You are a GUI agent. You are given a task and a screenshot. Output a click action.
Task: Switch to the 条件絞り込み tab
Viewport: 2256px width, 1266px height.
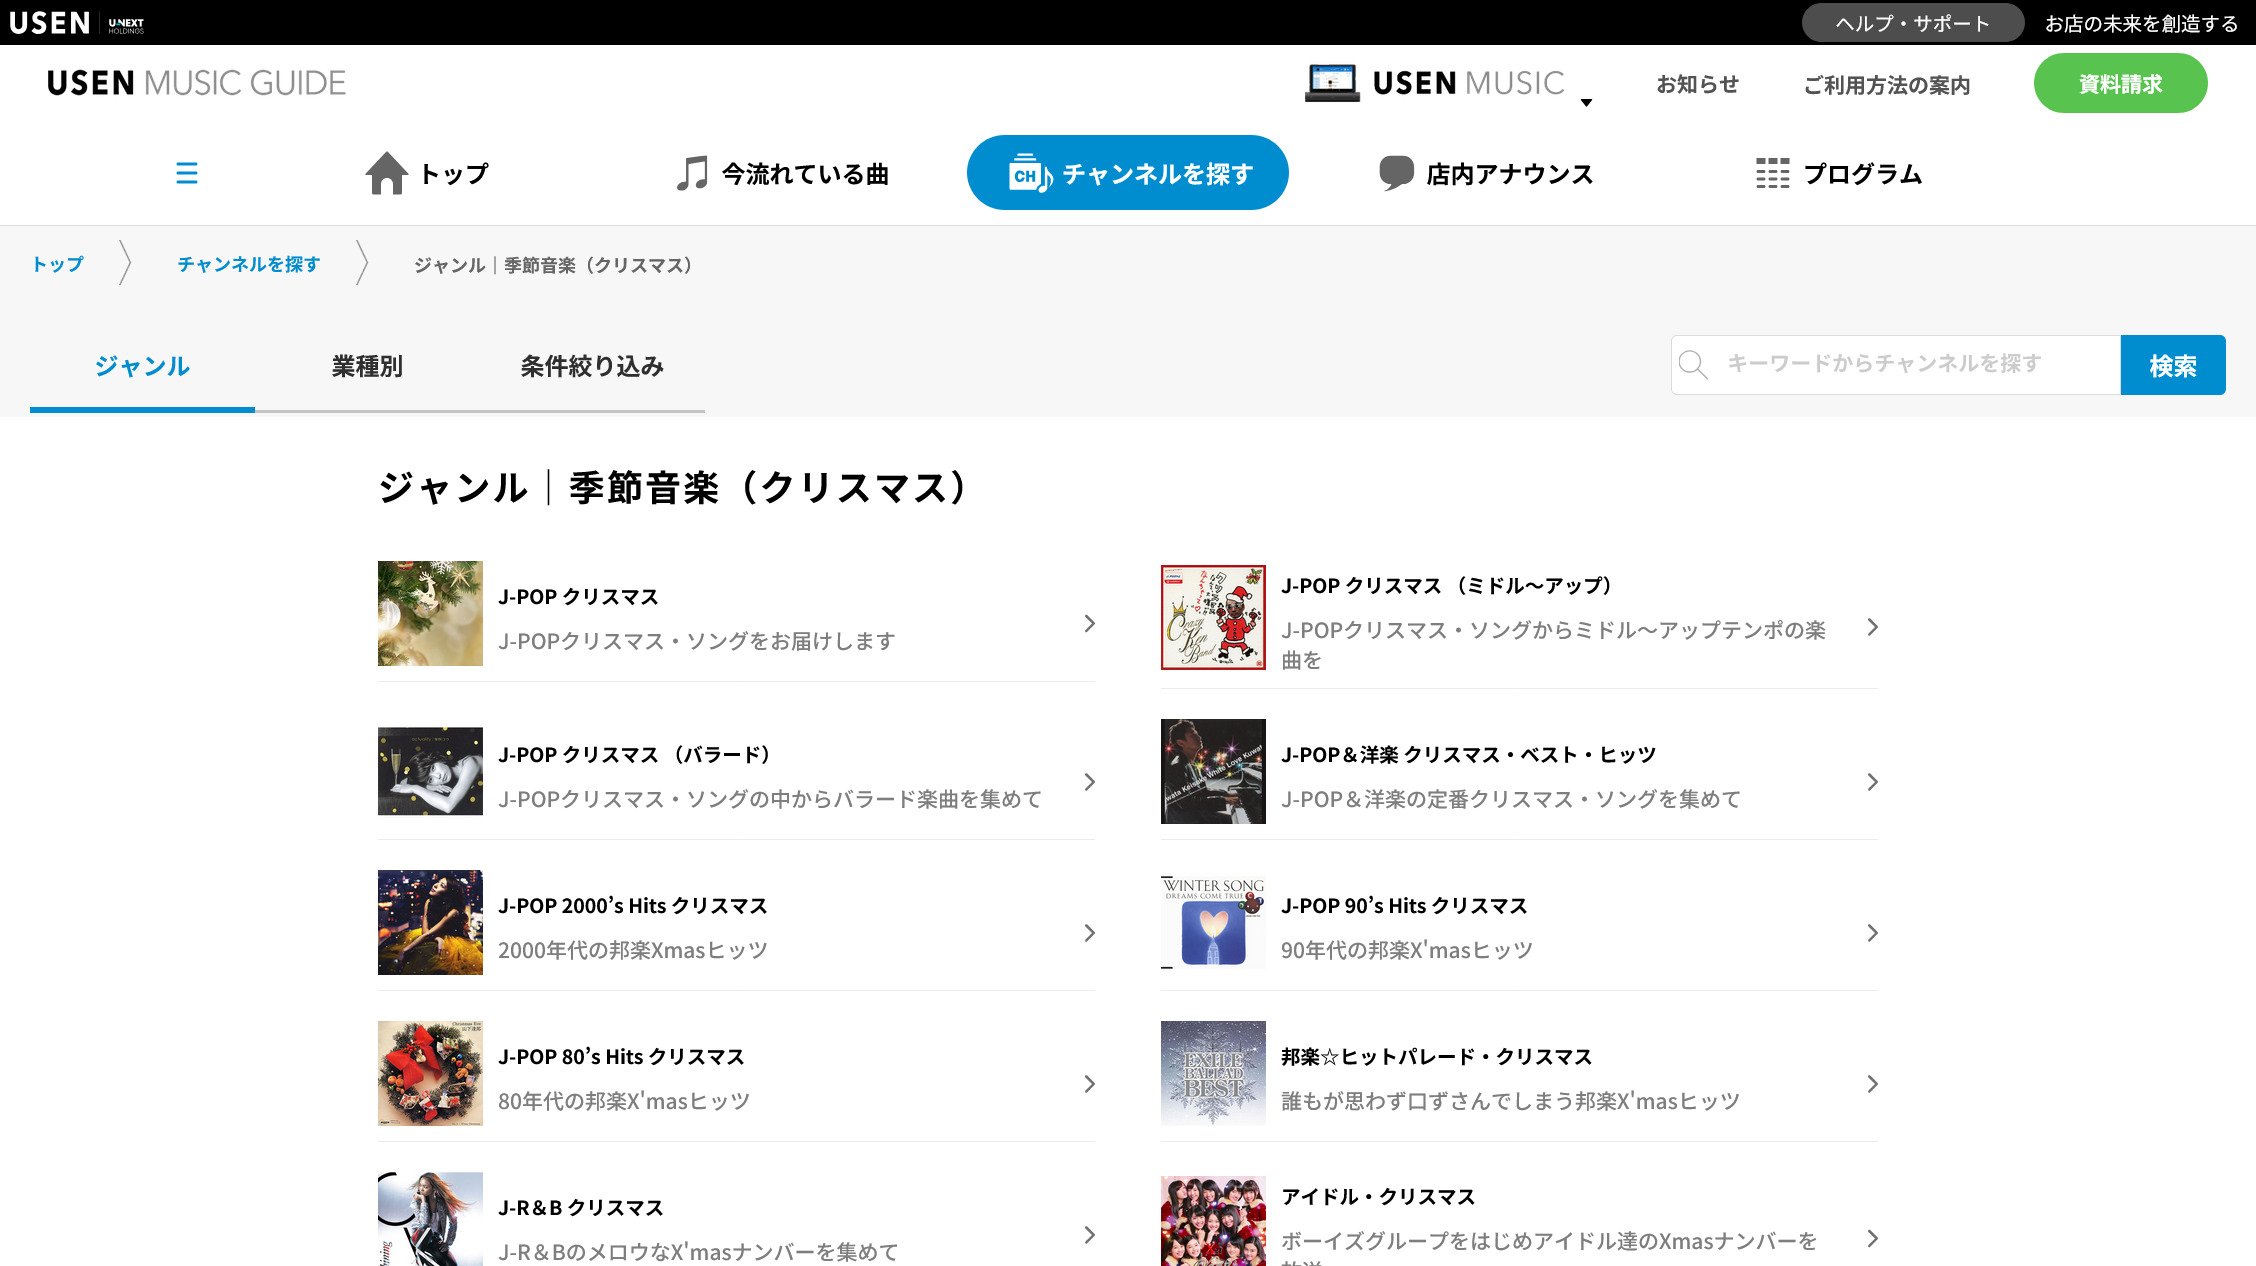tap(592, 366)
